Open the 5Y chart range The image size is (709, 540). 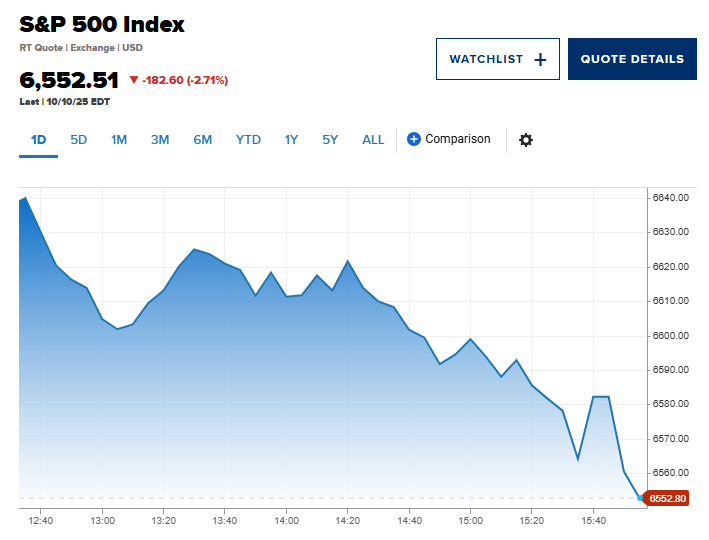click(330, 140)
